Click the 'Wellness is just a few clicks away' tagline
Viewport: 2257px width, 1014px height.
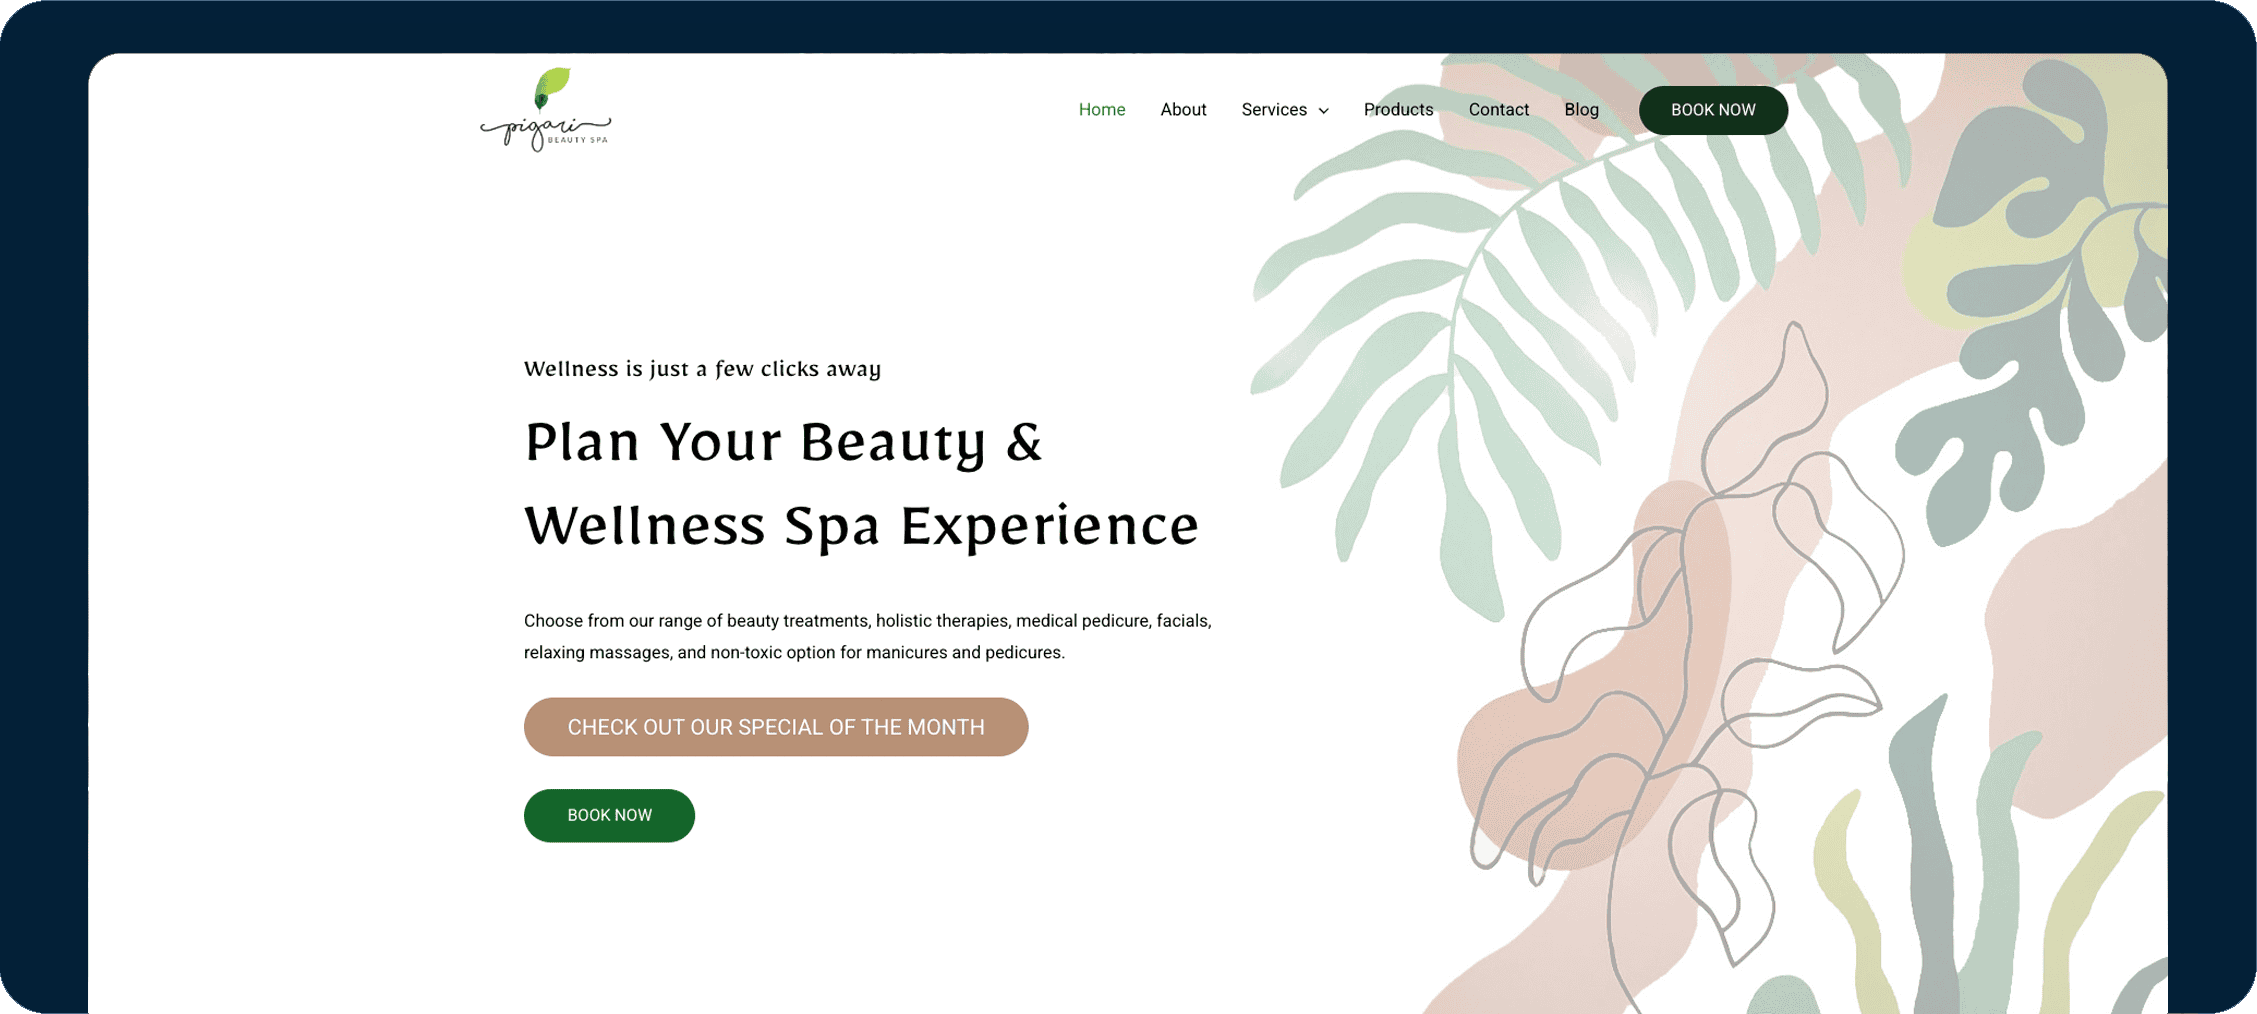tap(702, 369)
